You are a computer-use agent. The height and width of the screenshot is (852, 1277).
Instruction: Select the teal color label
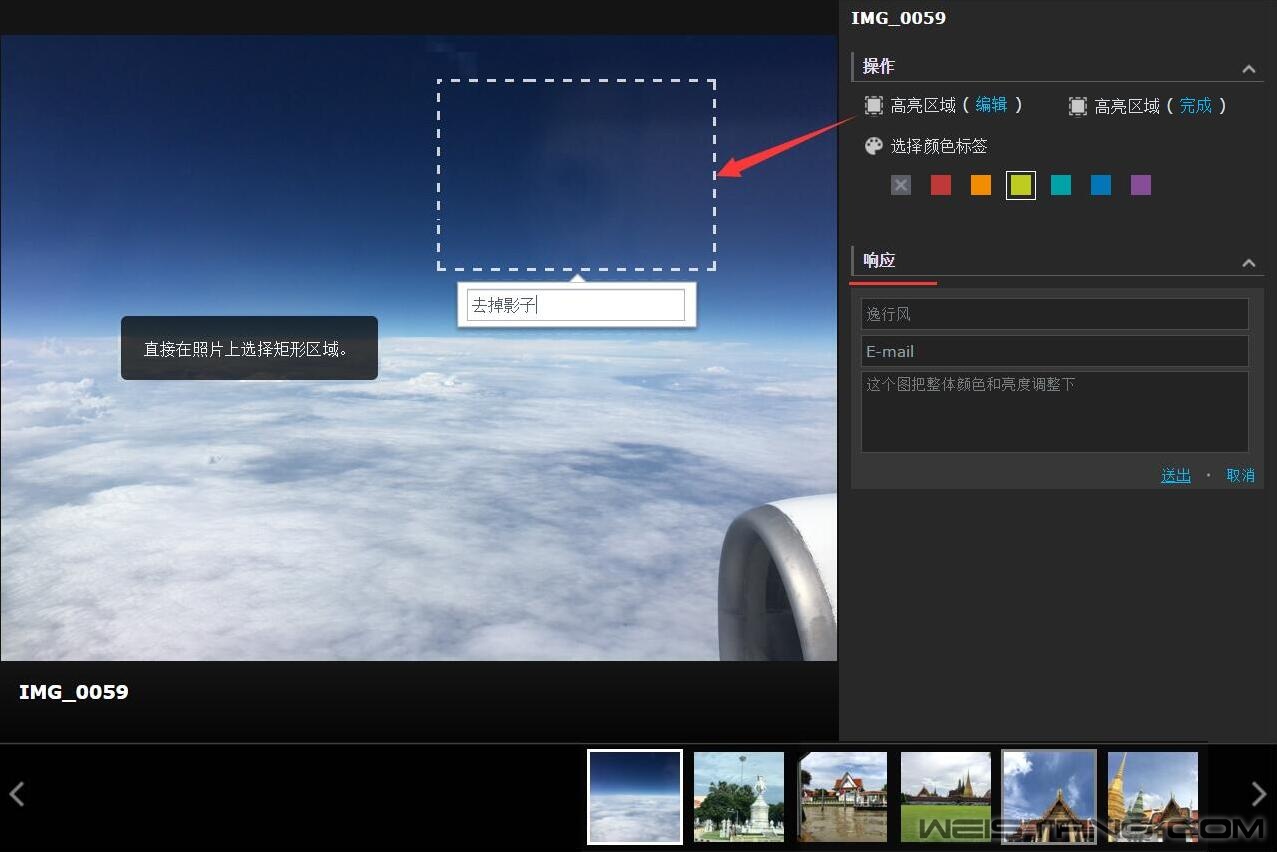pyautogui.click(x=1061, y=185)
